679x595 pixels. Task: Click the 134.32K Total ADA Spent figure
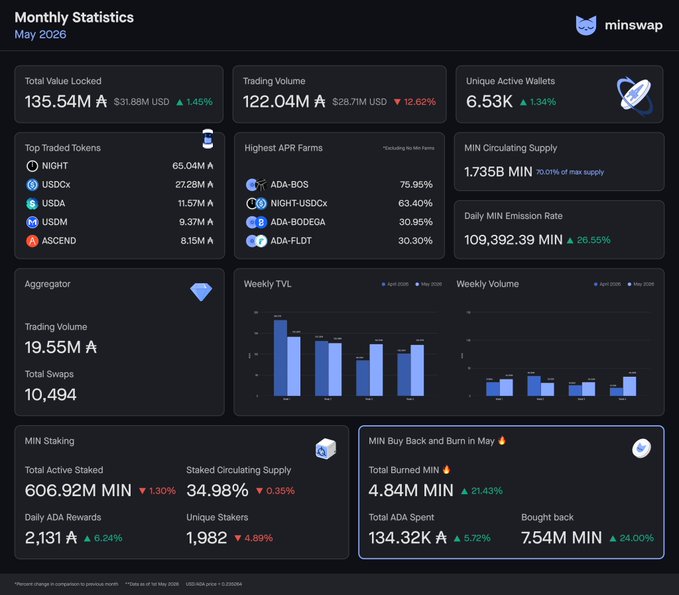[x=407, y=538]
